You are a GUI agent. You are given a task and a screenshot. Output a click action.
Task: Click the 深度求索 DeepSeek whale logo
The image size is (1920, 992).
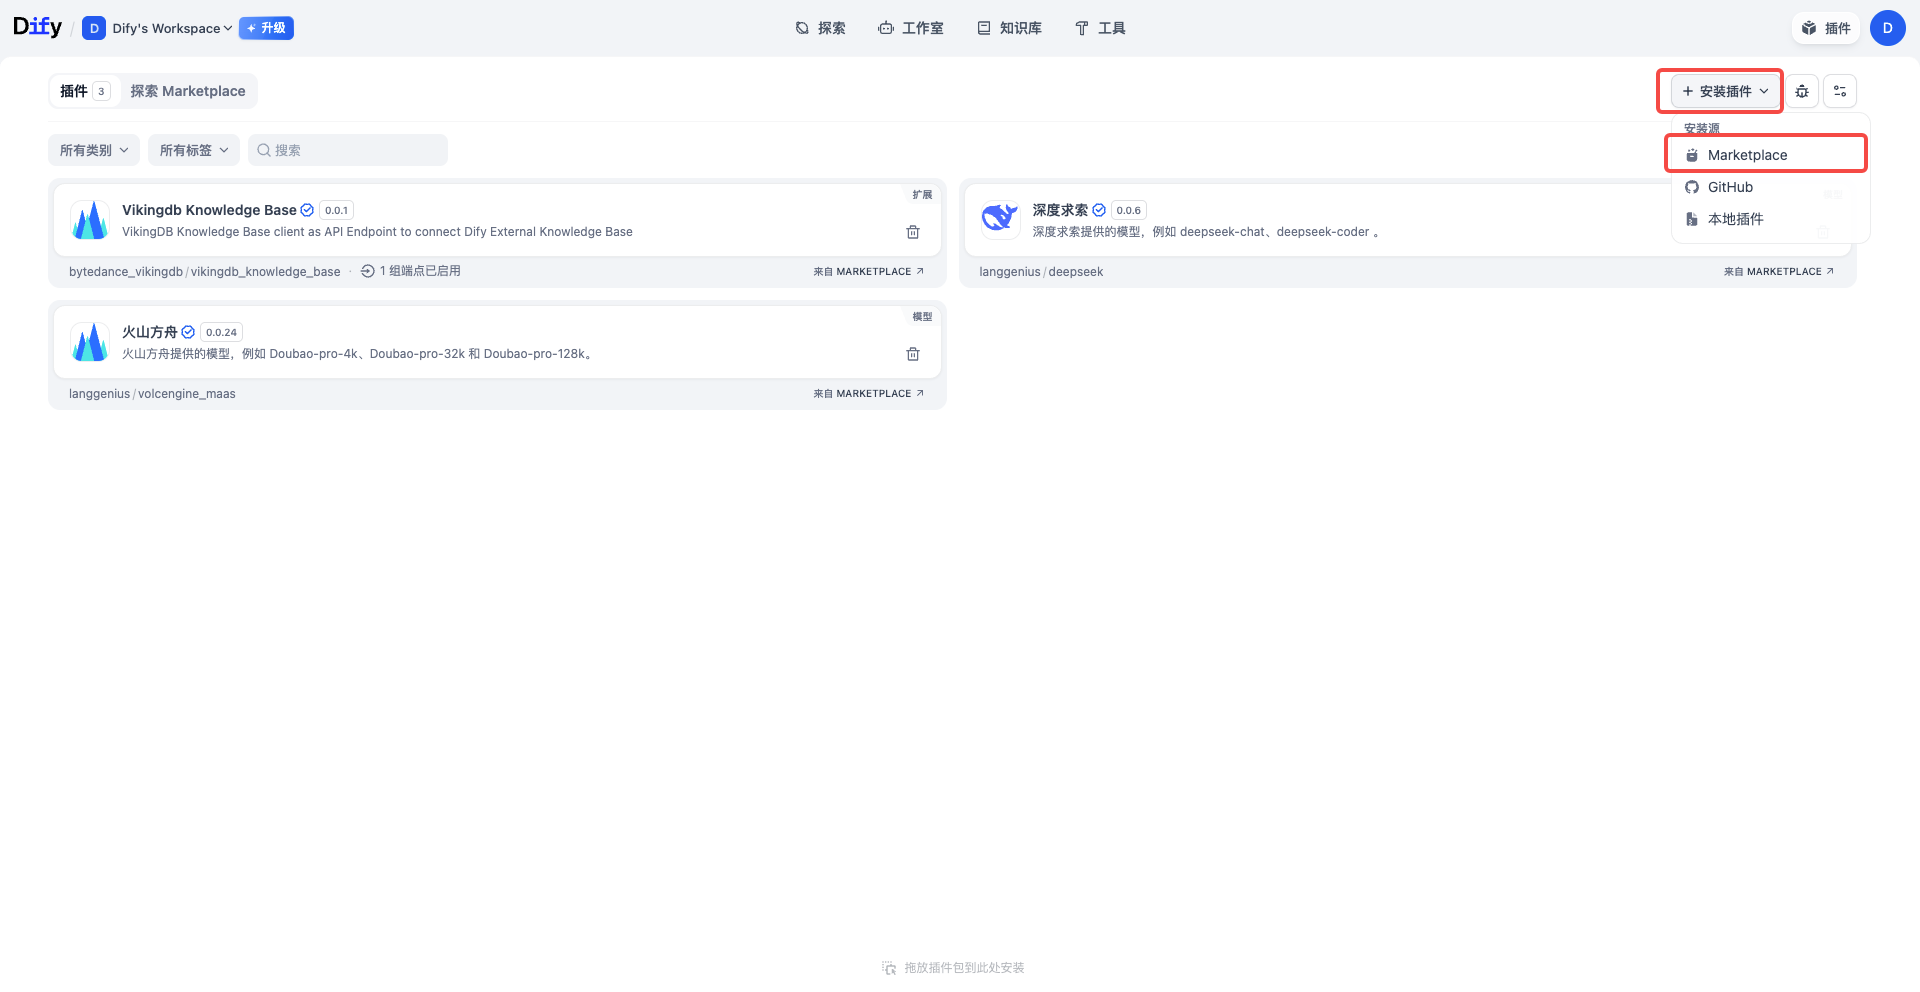[1000, 220]
